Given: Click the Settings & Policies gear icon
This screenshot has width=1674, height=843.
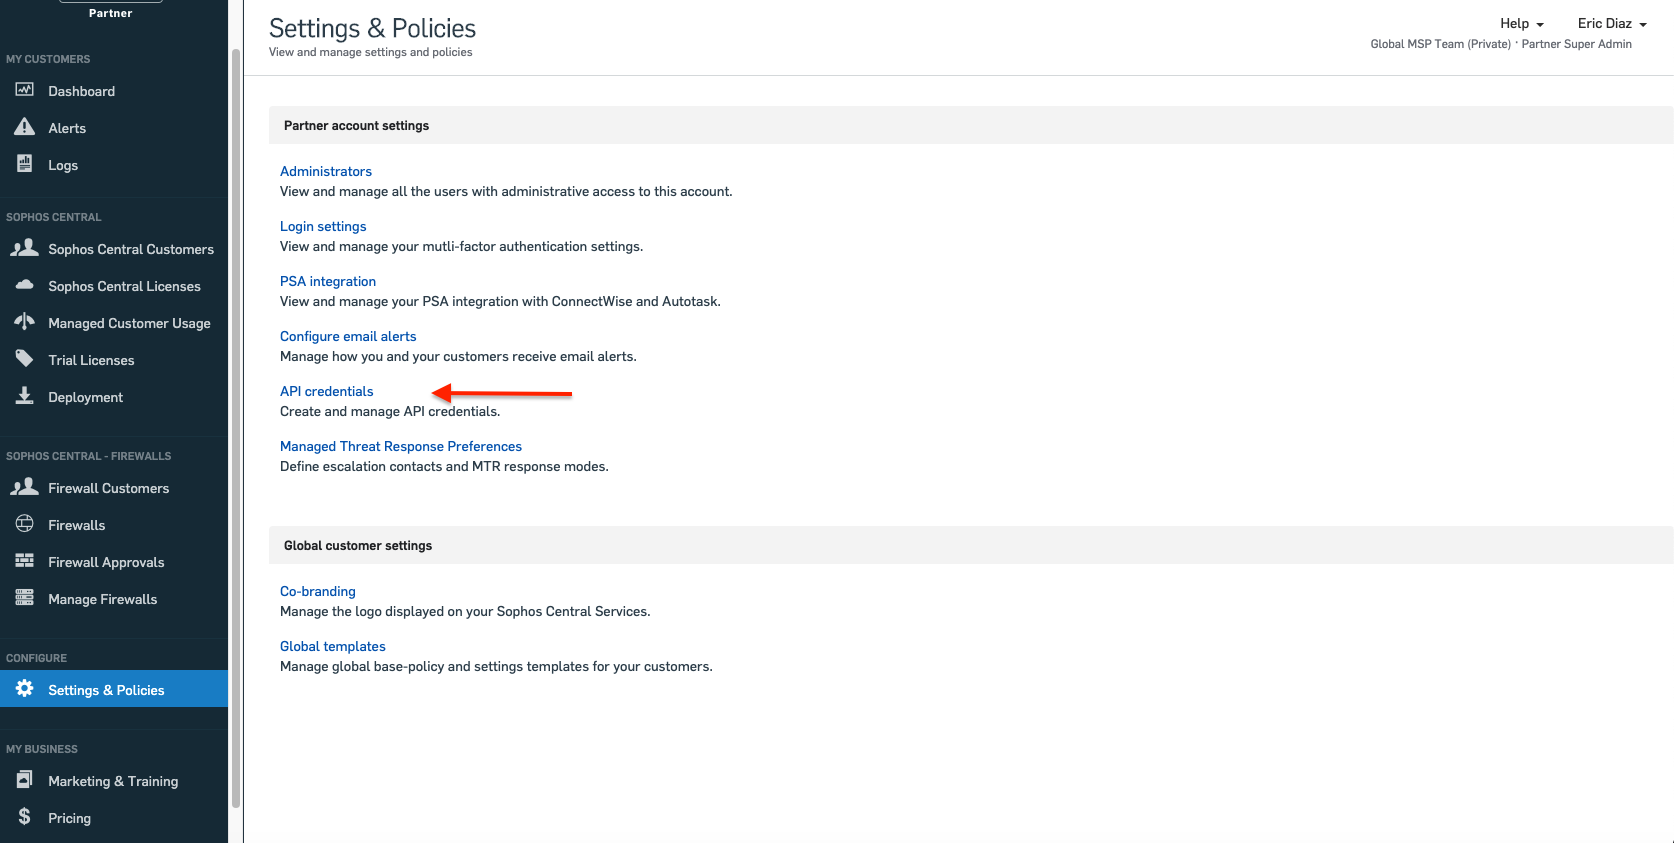Looking at the screenshot, I should point(24,689).
